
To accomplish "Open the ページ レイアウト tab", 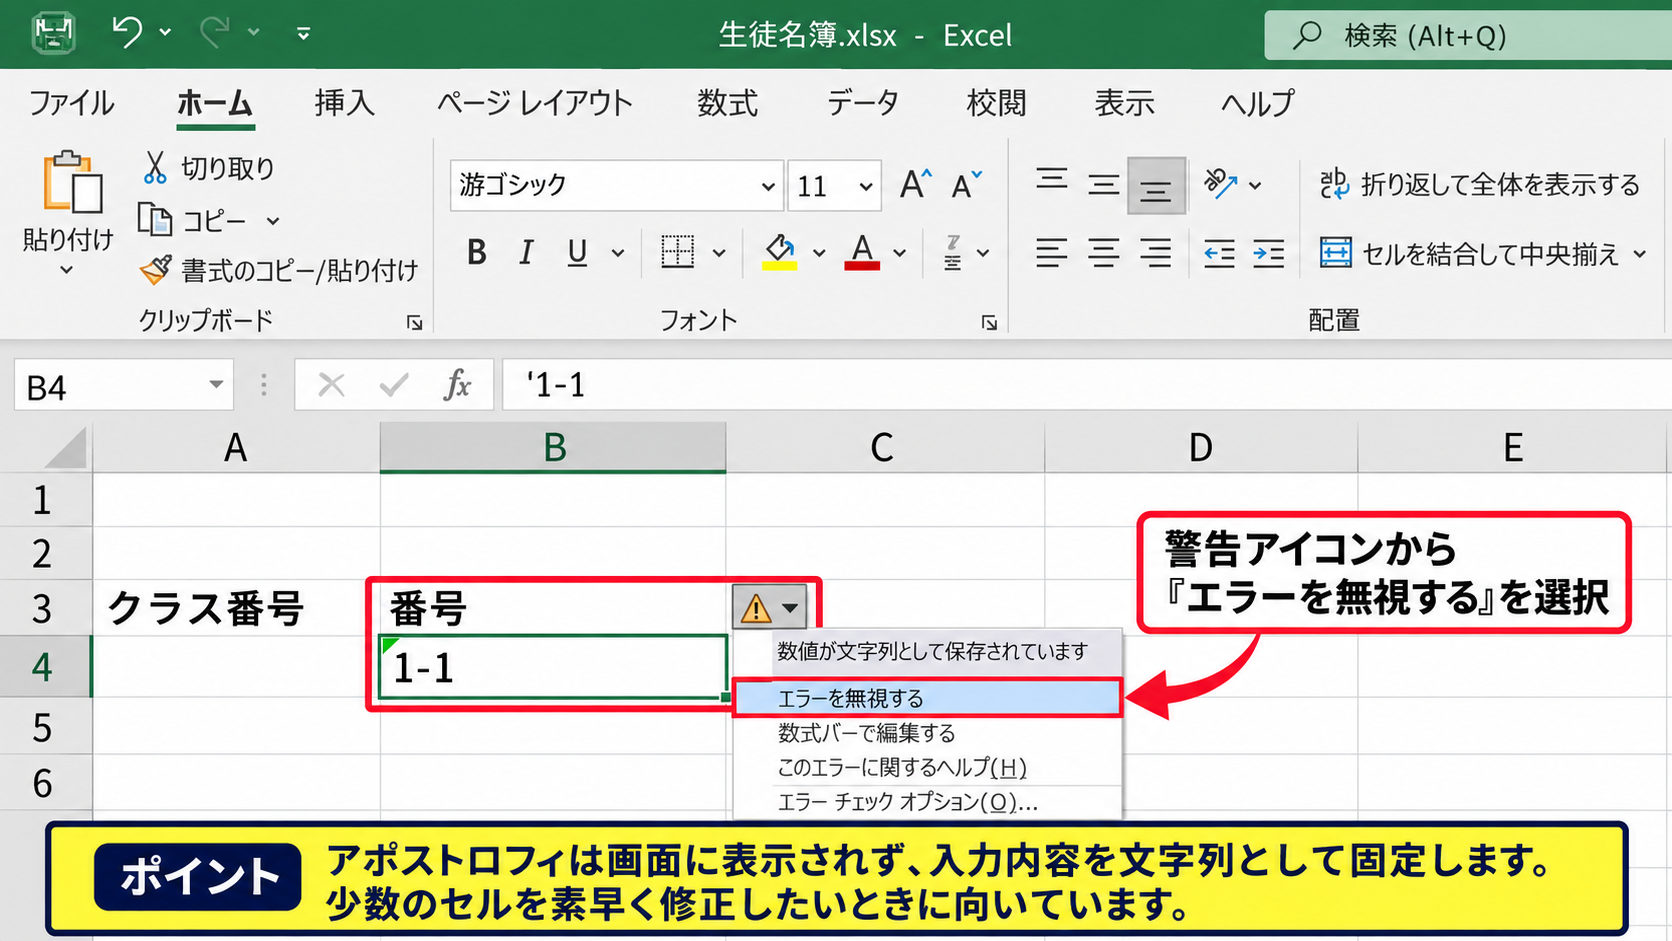I will (534, 103).
